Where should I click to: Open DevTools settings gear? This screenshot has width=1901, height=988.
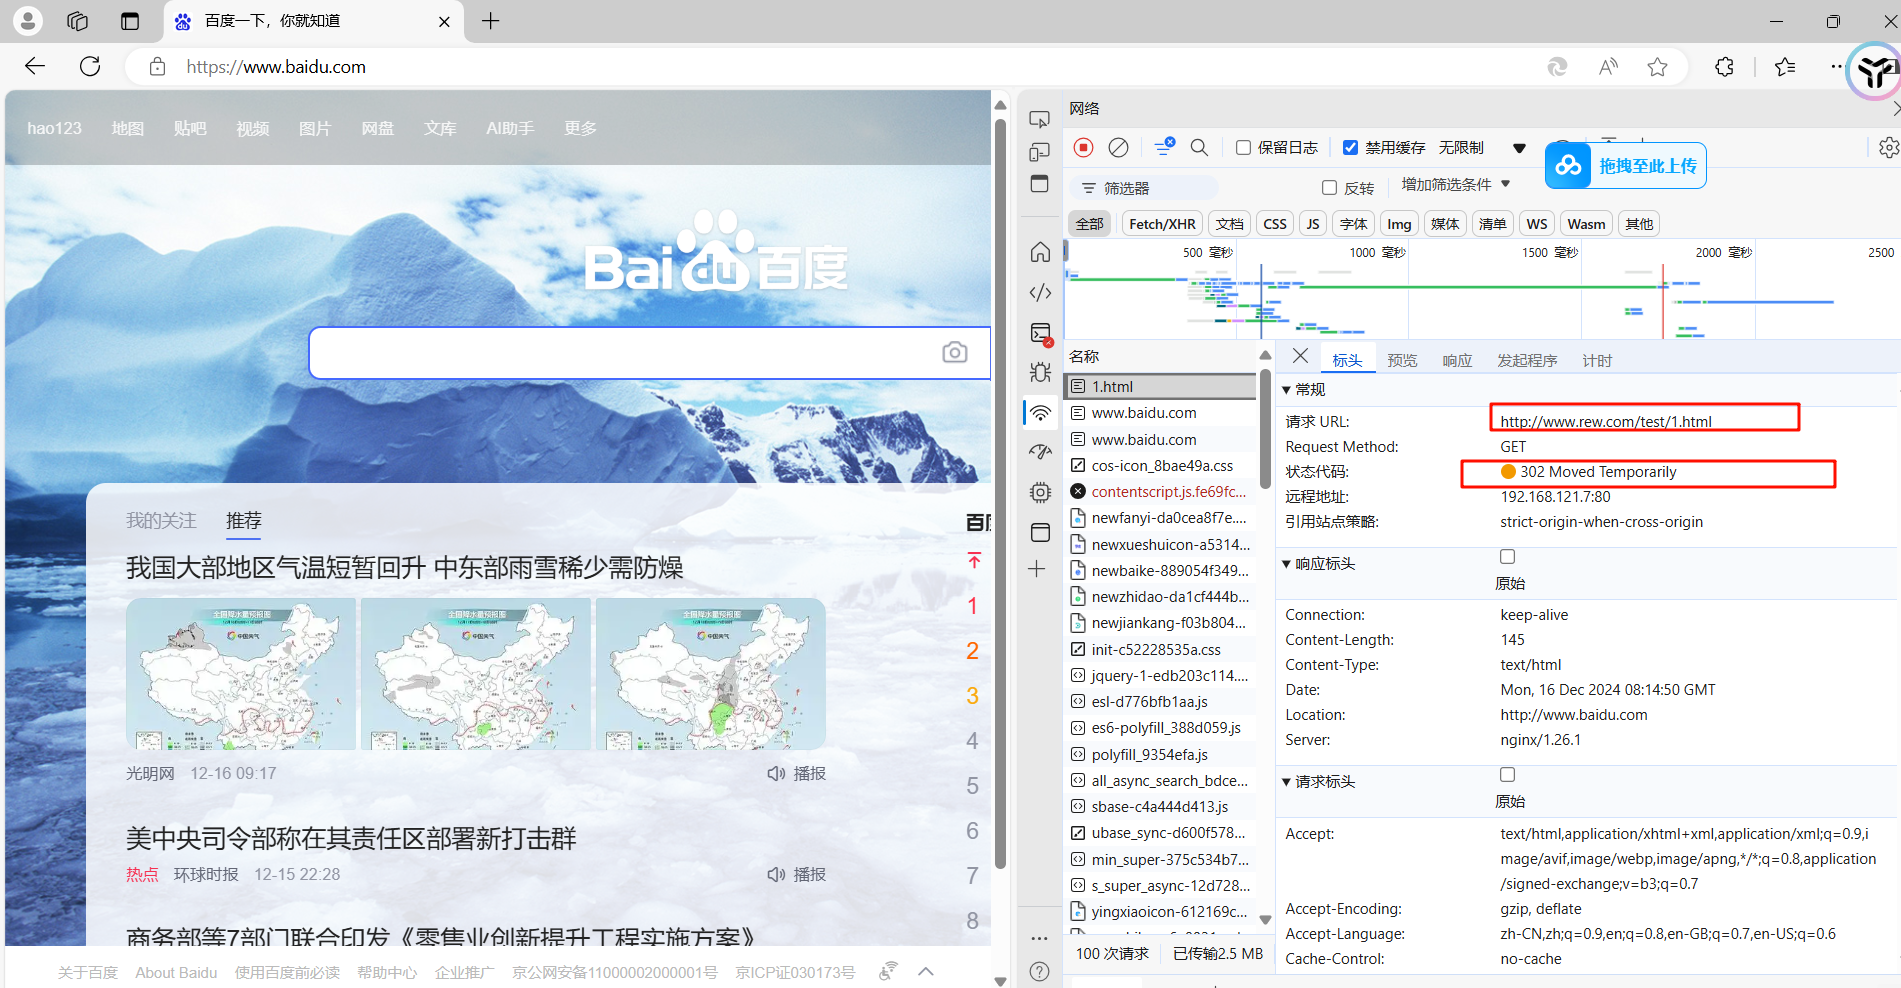pyautogui.click(x=1888, y=148)
